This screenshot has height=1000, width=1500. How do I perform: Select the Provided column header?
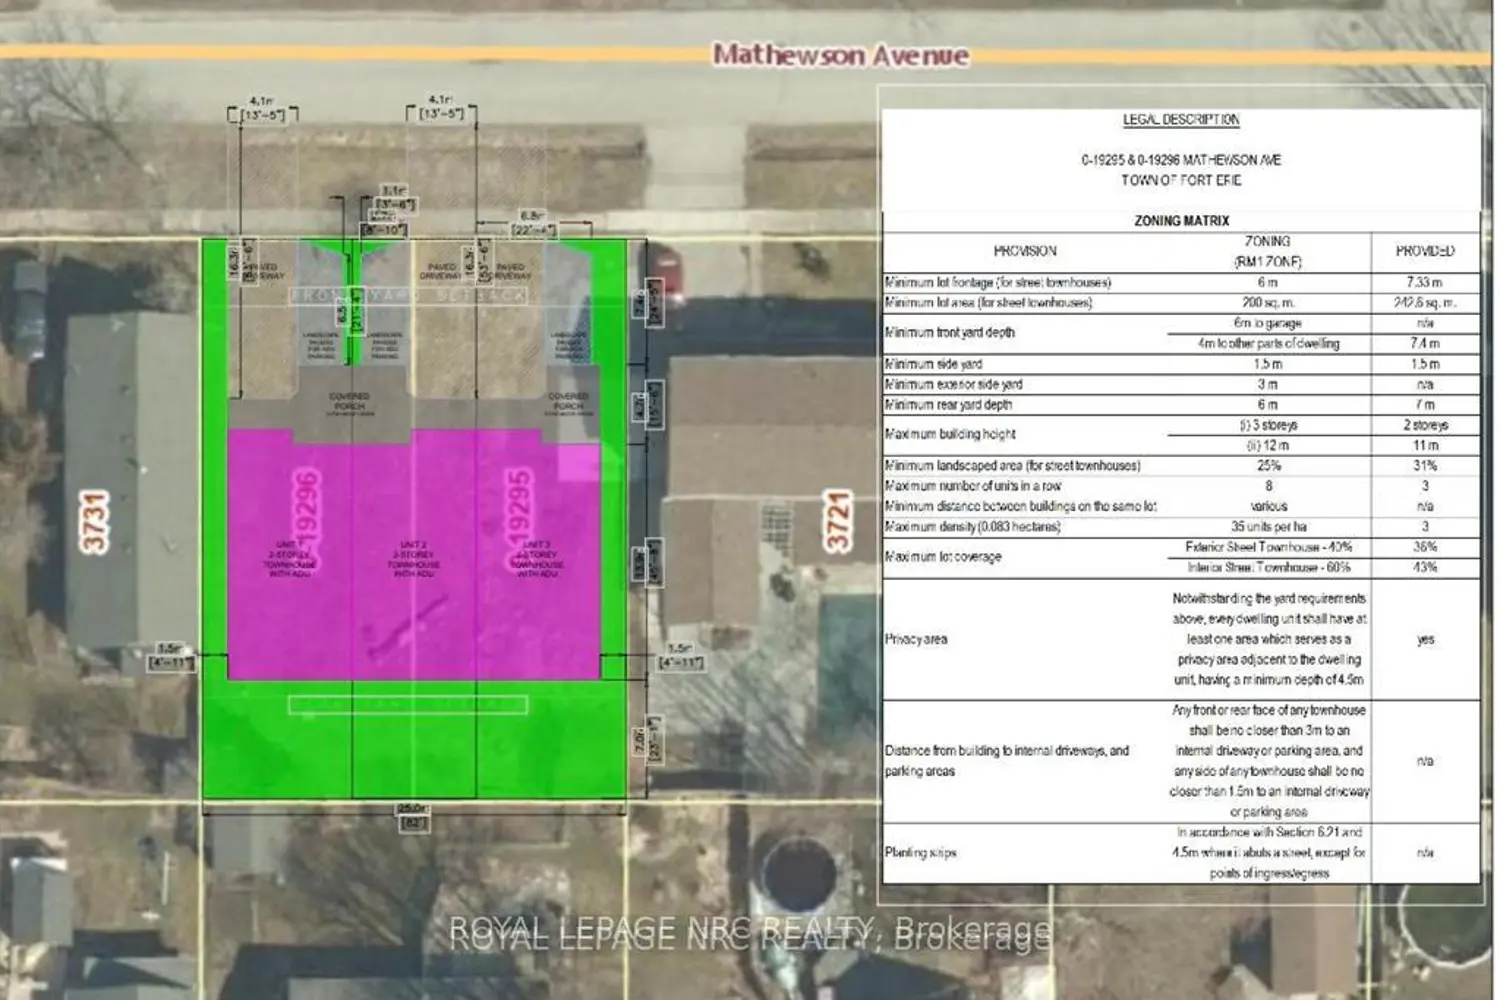tap(1425, 251)
